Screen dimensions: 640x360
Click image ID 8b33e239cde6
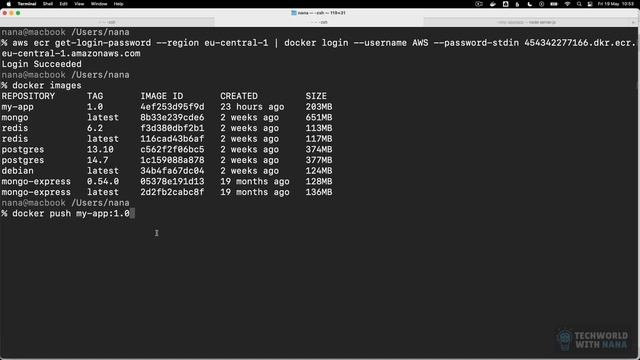coord(172,118)
